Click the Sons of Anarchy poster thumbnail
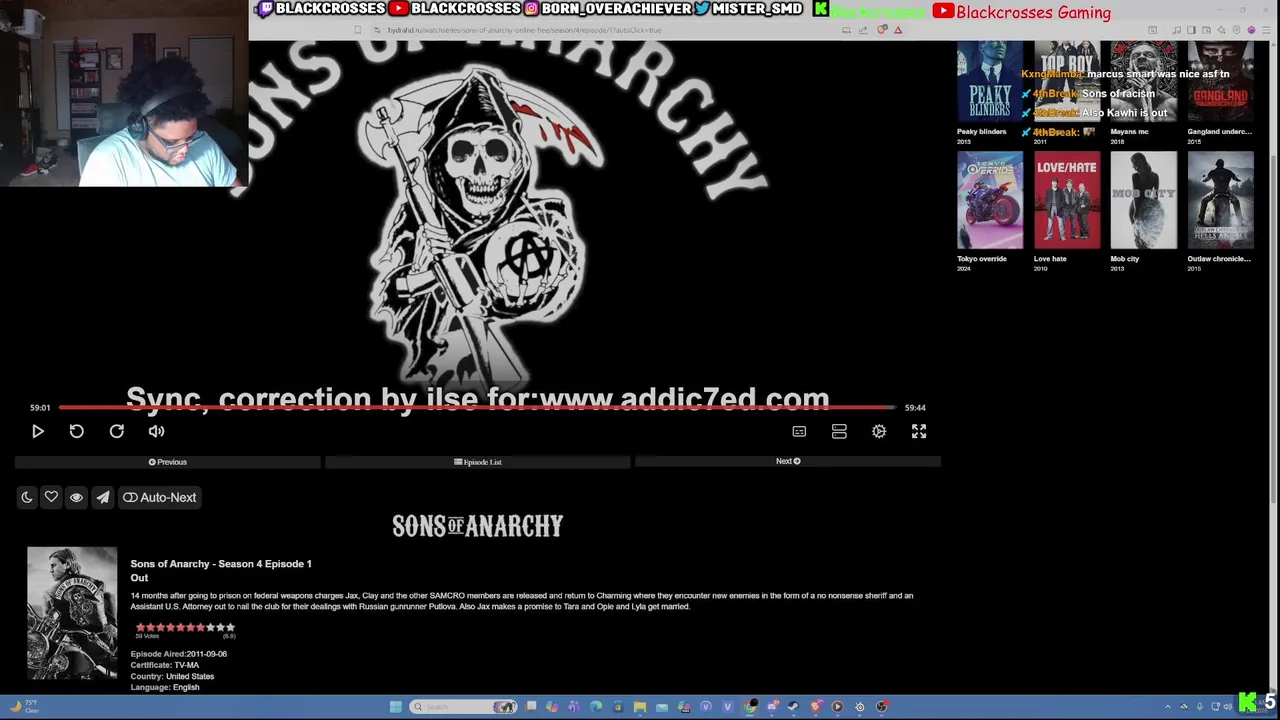The height and width of the screenshot is (720, 1280). tap(72, 613)
